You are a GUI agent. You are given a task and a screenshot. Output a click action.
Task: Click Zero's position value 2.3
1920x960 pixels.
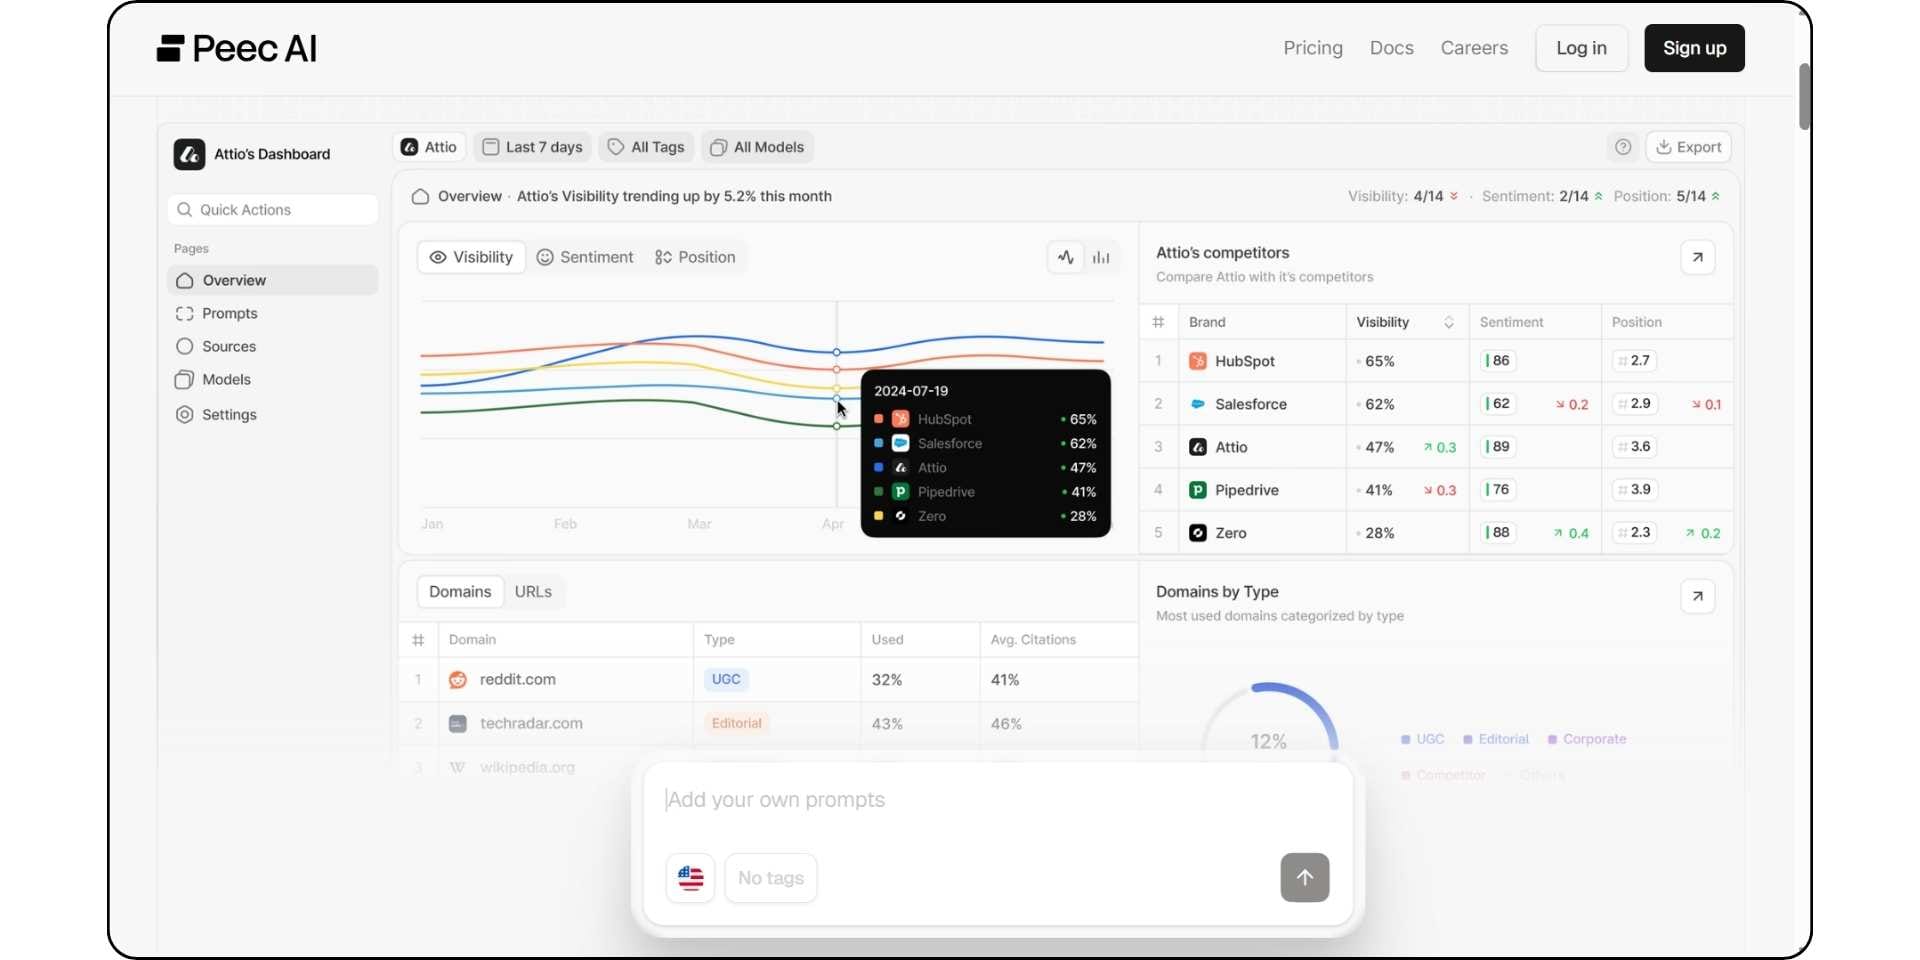[1635, 533]
